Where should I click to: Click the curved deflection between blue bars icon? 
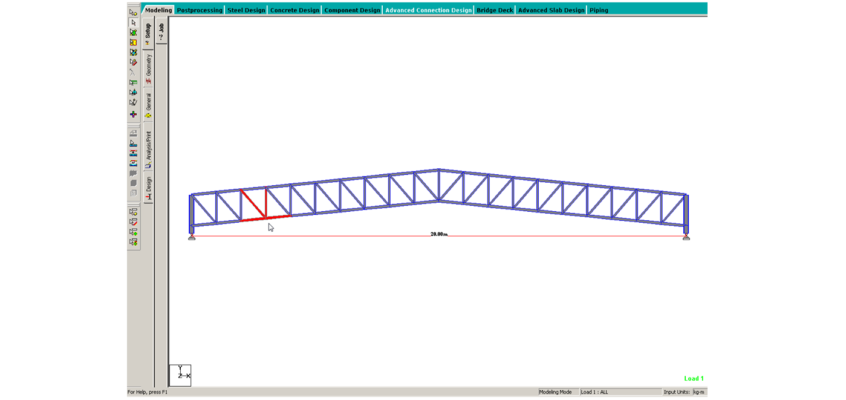coord(133,163)
